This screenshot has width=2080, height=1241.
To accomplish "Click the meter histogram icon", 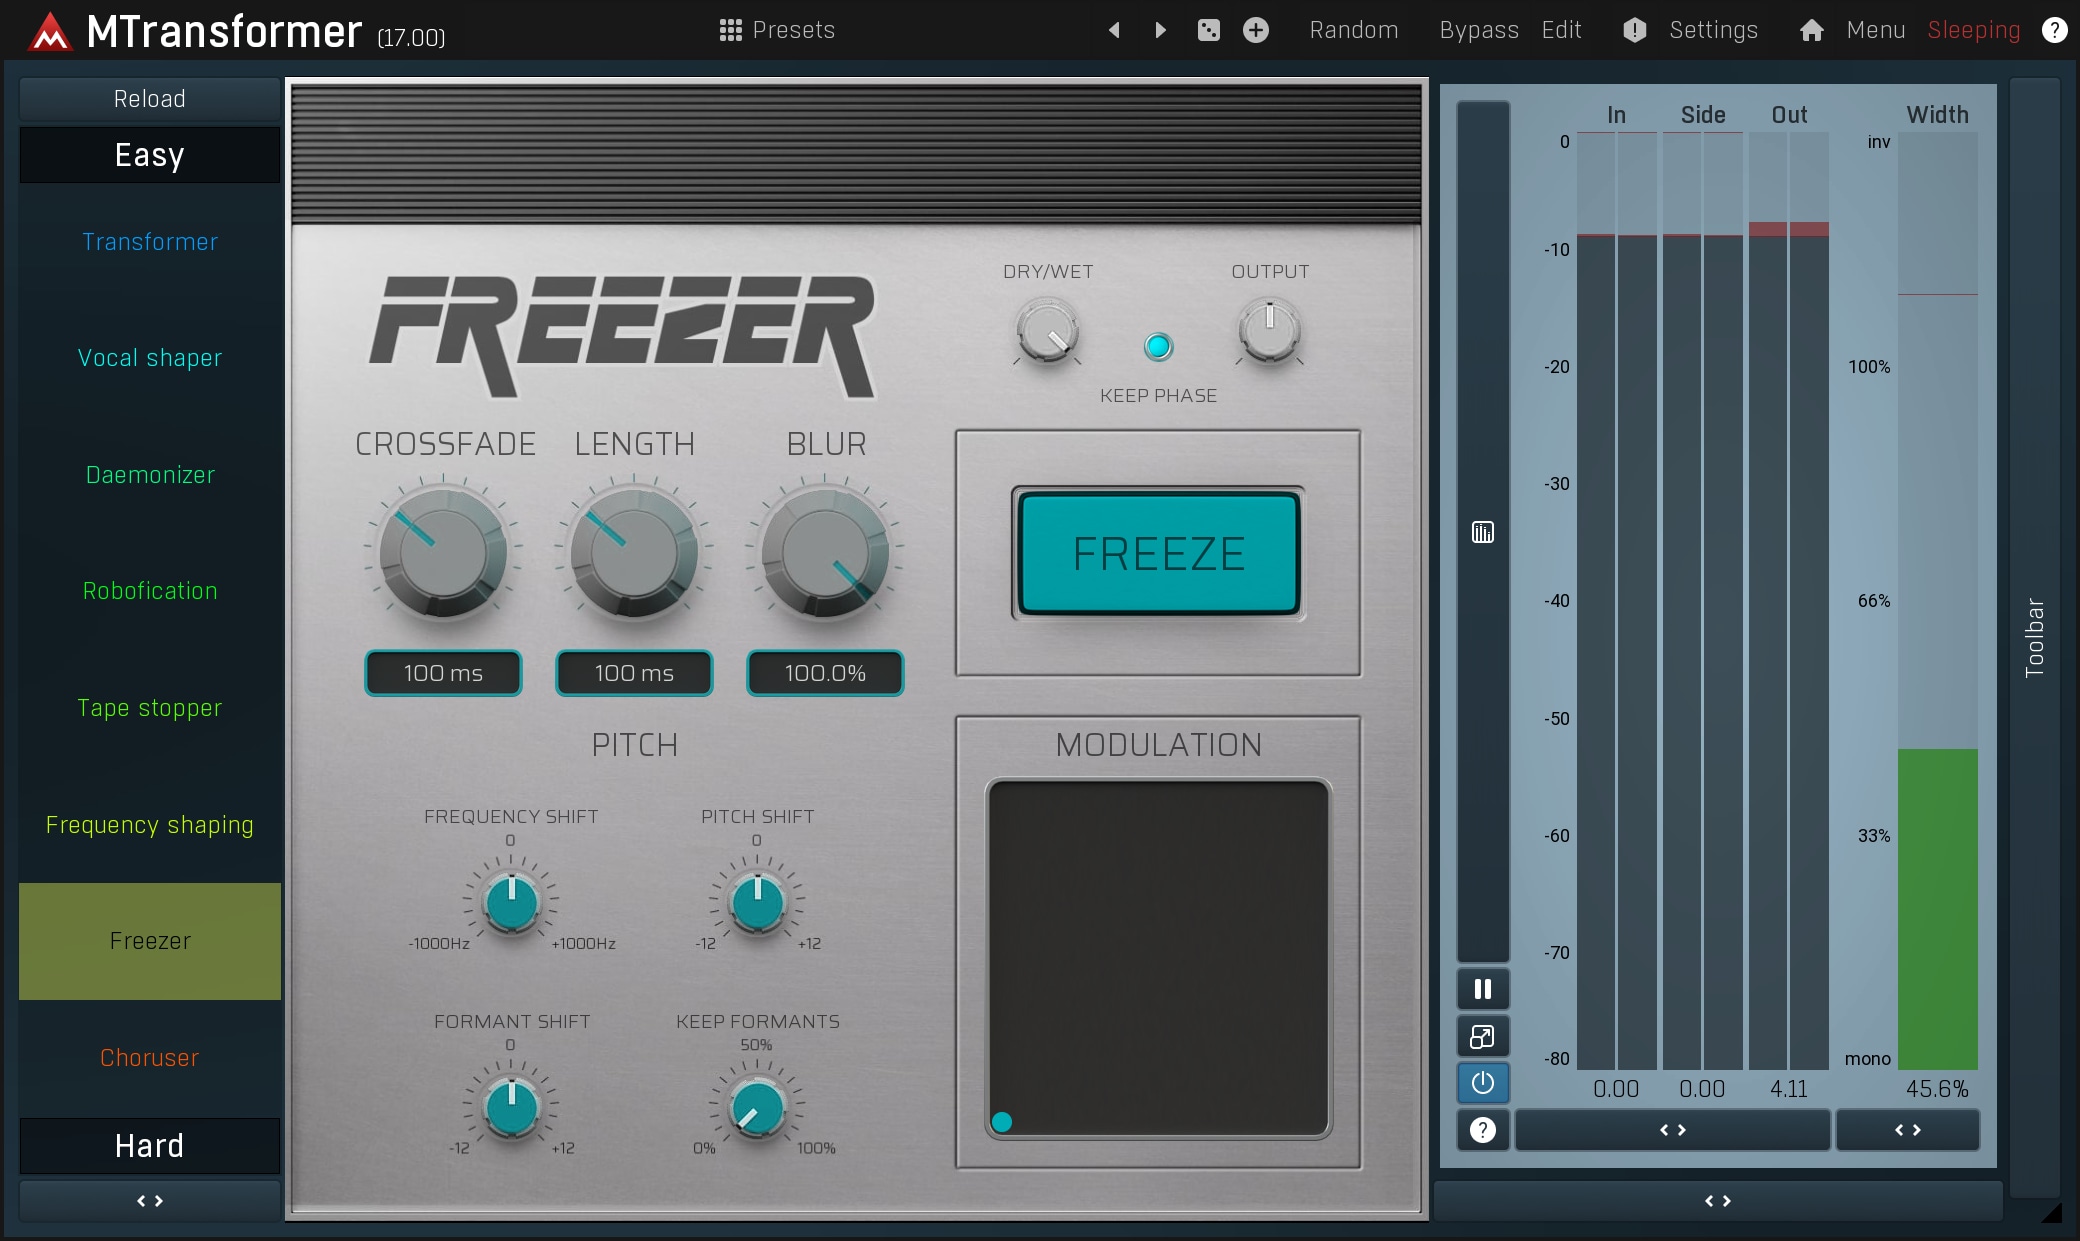I will pyautogui.click(x=1483, y=532).
